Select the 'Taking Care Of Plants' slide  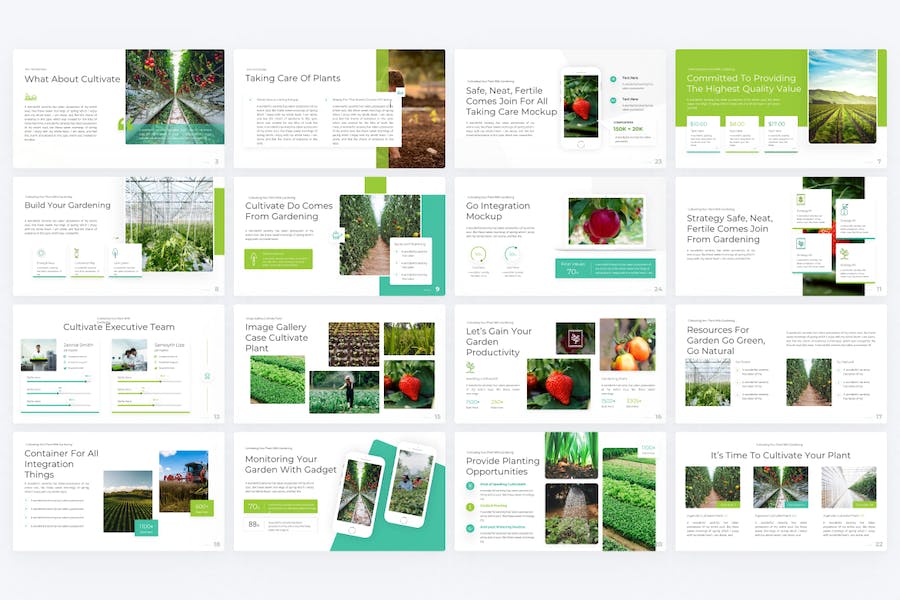click(x=339, y=109)
